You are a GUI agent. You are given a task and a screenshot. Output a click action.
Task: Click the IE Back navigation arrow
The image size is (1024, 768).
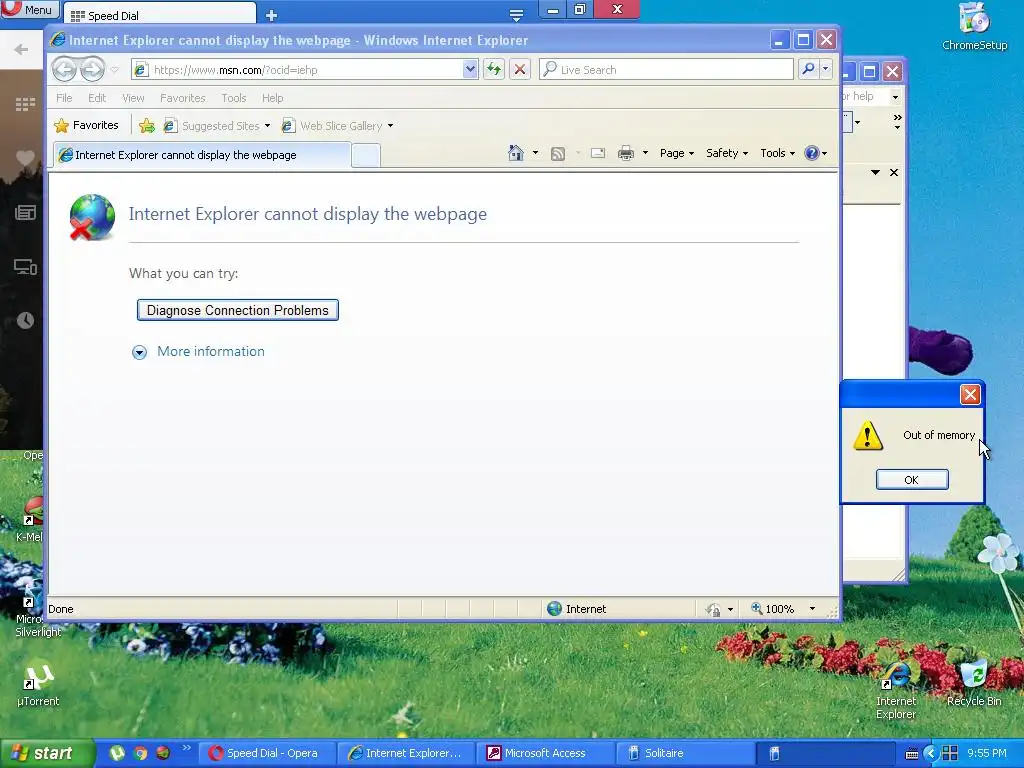coord(65,69)
